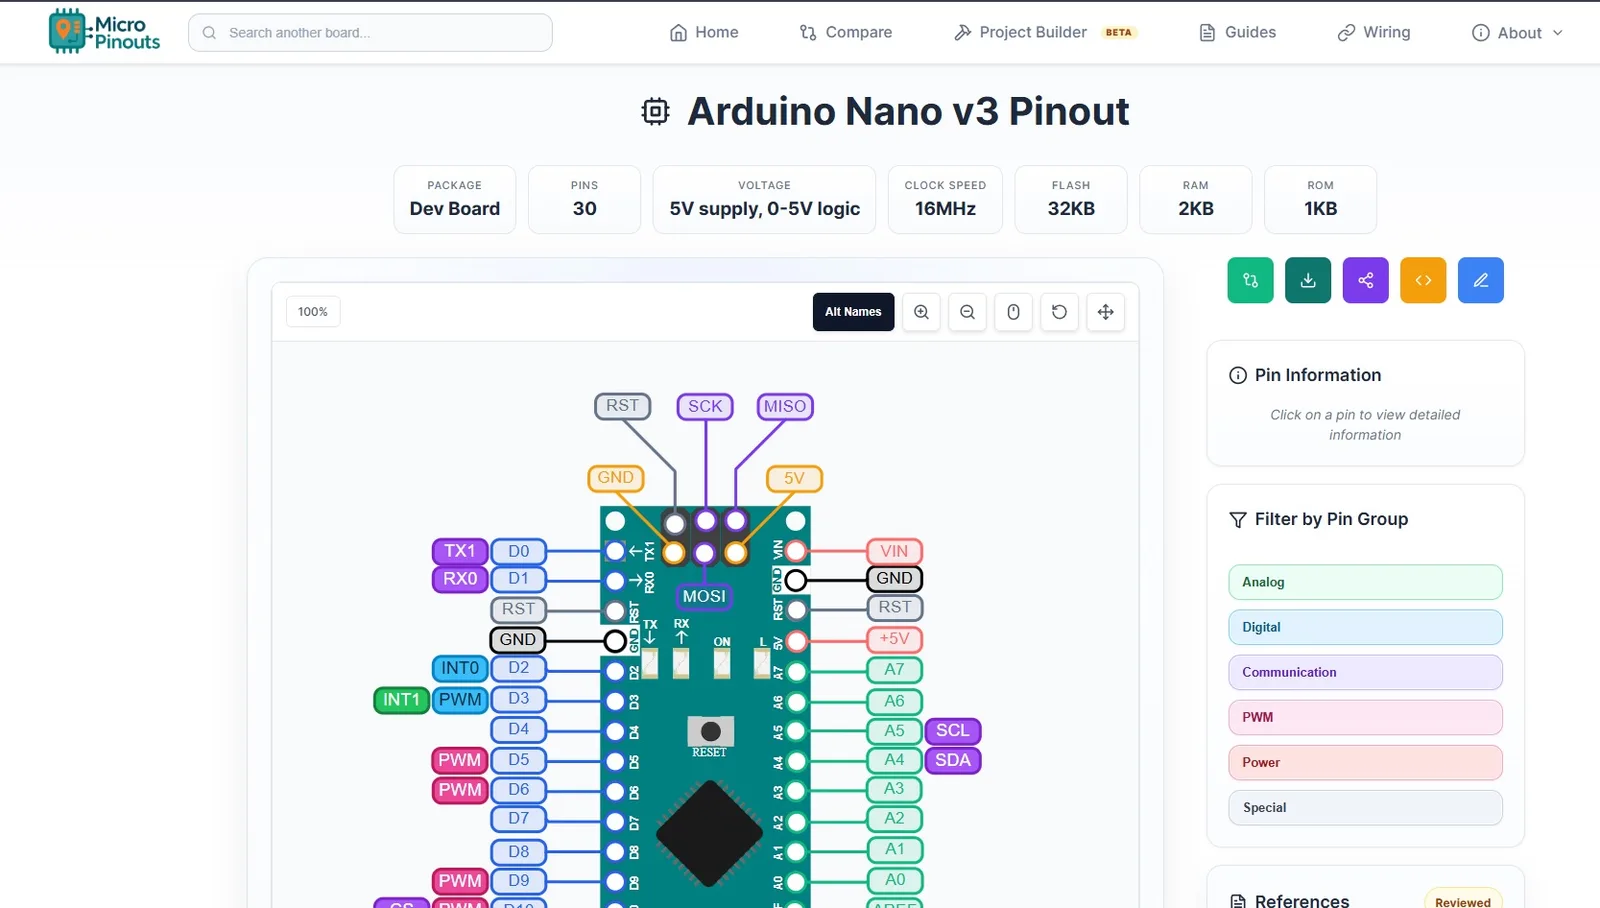The width and height of the screenshot is (1600, 908).
Task: Click the orange GND ICSP label
Action: tap(615, 478)
